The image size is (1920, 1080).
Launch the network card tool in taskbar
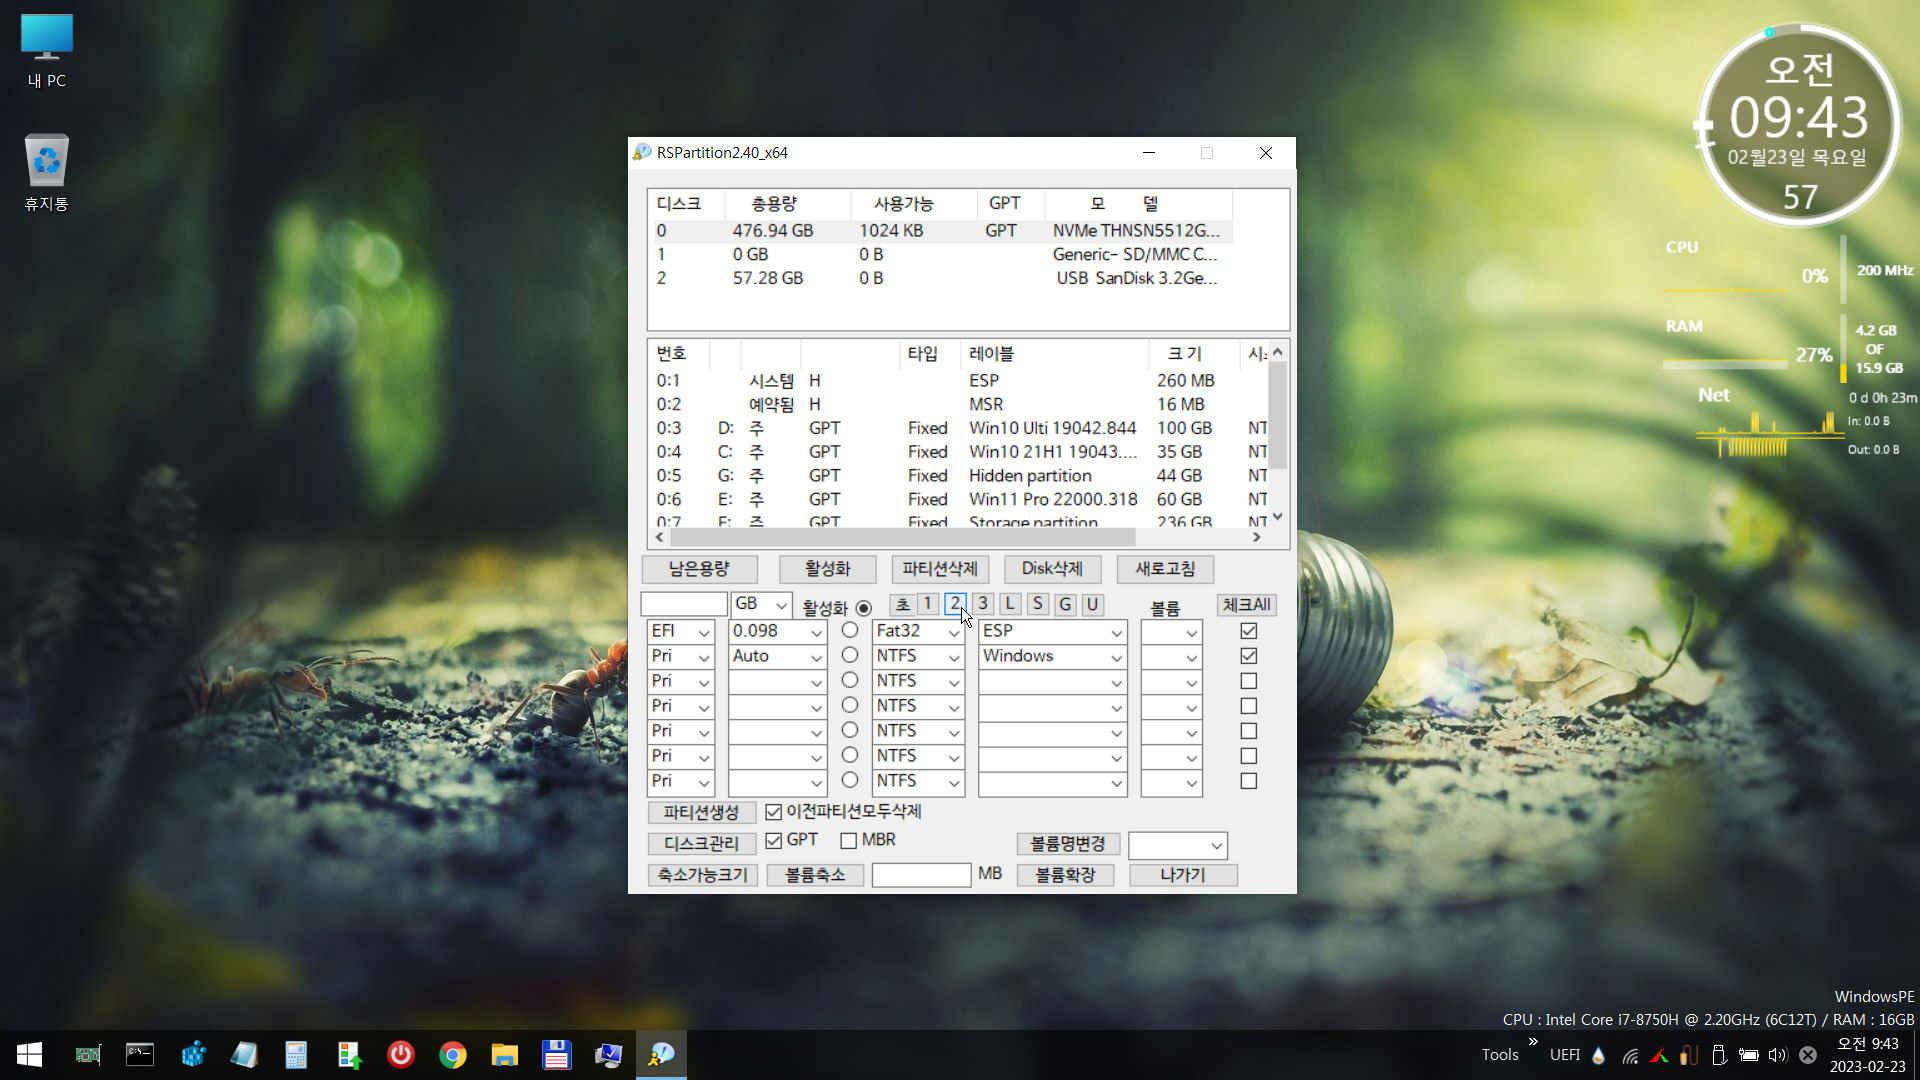click(88, 1055)
